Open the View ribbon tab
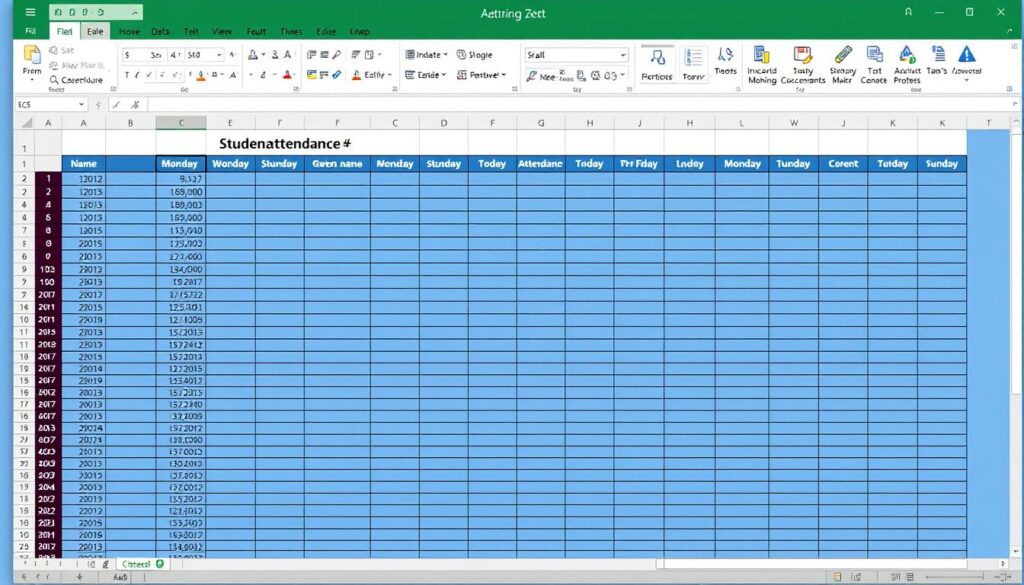Screen dimensions: 1024x585 click(222, 31)
